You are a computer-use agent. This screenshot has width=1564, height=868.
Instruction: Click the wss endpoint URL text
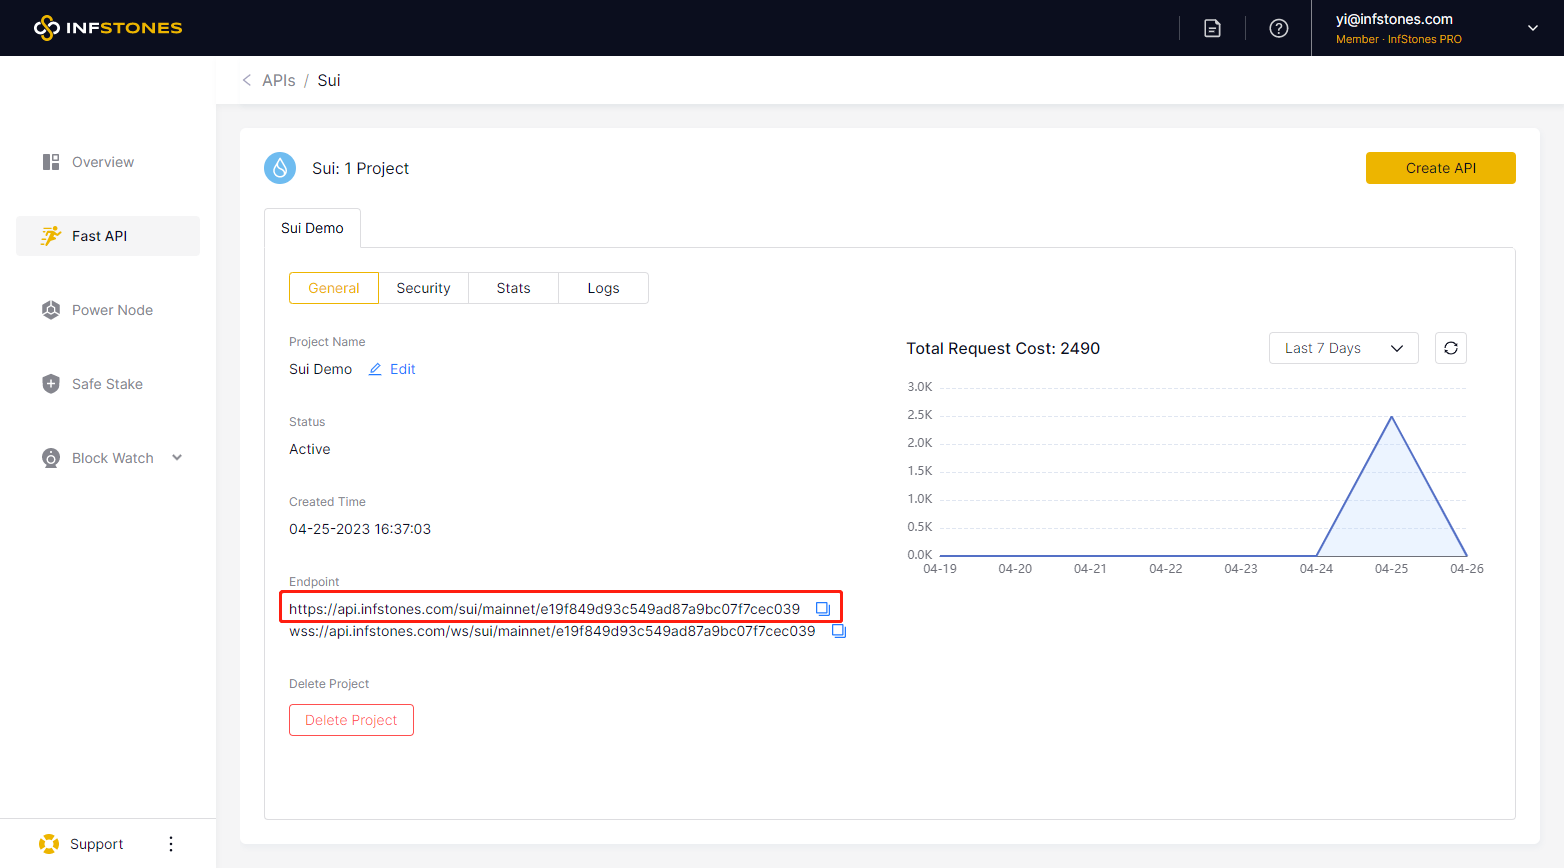pos(552,631)
